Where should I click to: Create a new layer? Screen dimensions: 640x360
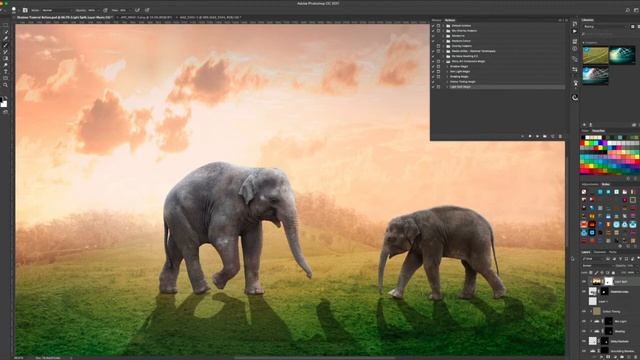click(x=628, y=357)
